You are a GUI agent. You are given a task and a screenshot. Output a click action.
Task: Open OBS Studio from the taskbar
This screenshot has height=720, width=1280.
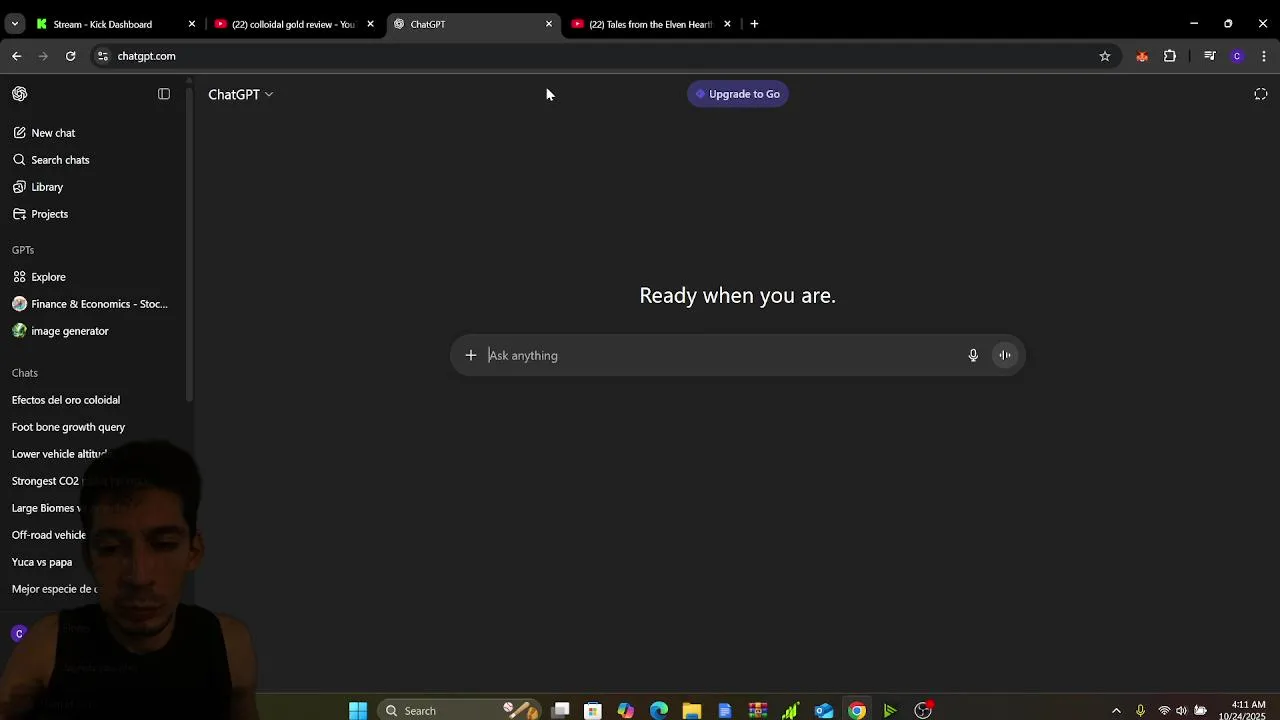(923, 711)
